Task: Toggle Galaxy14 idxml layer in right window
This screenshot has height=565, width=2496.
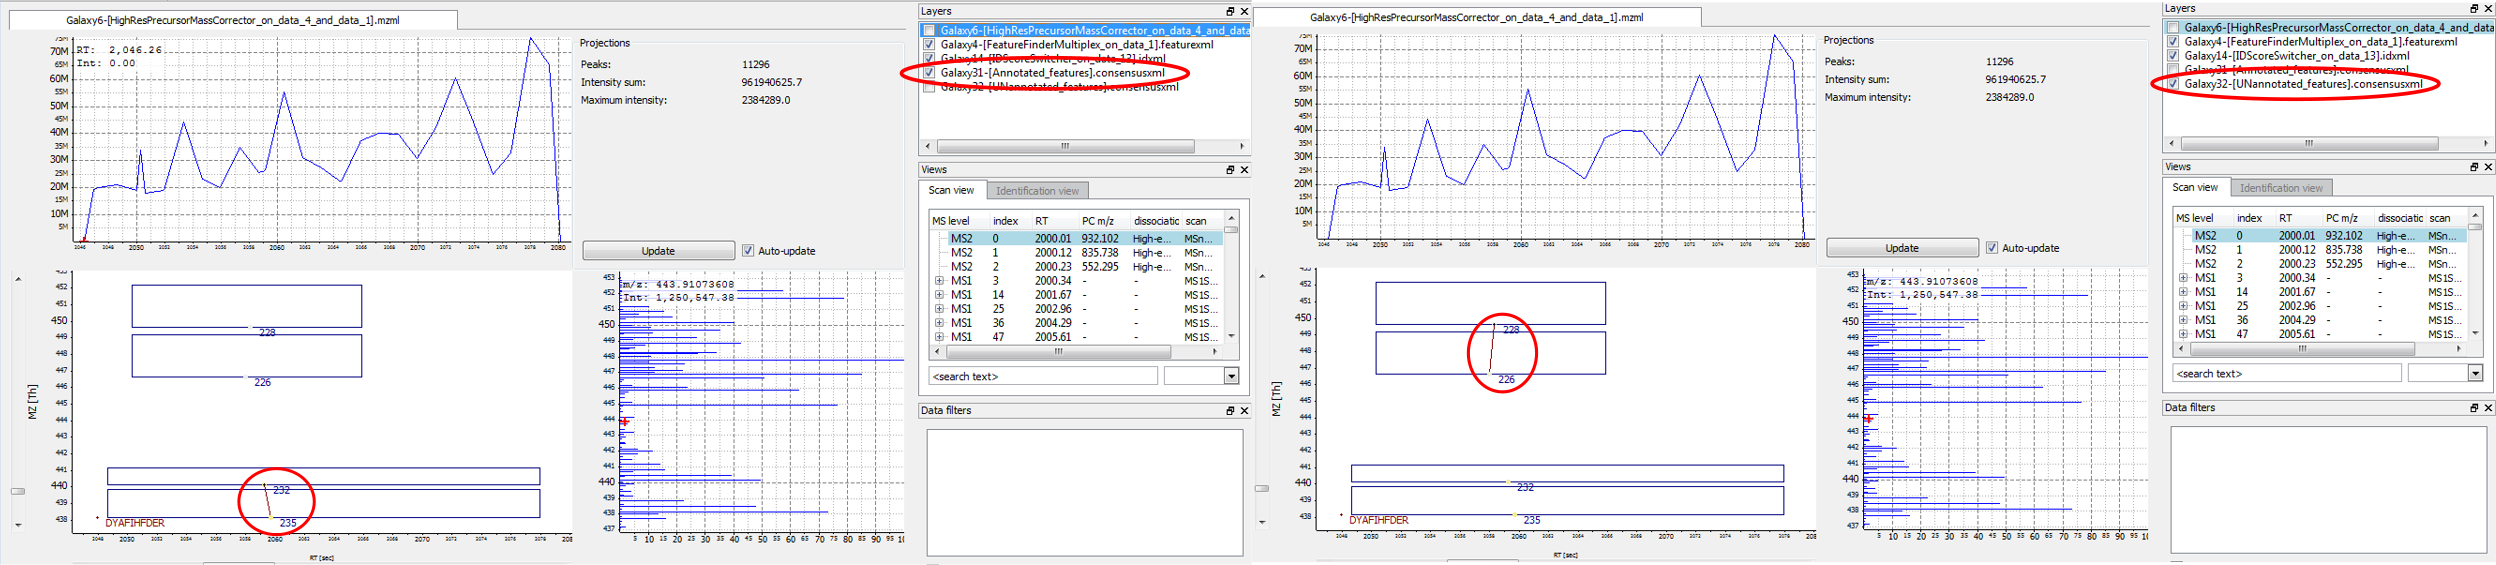Action: pyautogui.click(x=2173, y=55)
